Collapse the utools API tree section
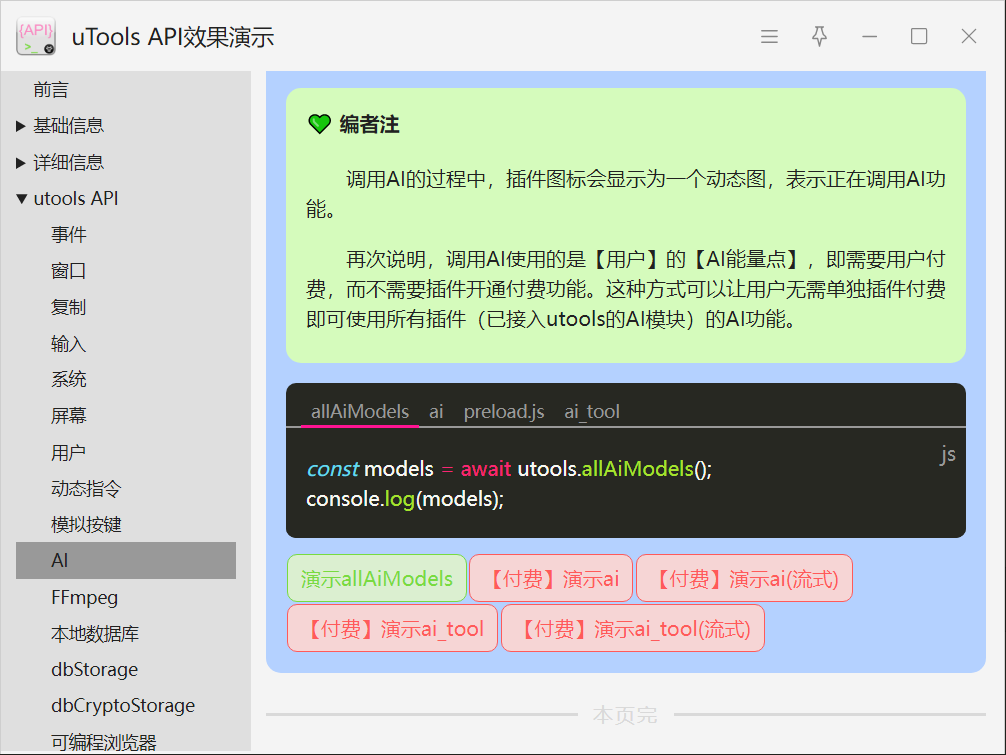Image resolution: width=1006 pixels, height=755 pixels. 22,199
